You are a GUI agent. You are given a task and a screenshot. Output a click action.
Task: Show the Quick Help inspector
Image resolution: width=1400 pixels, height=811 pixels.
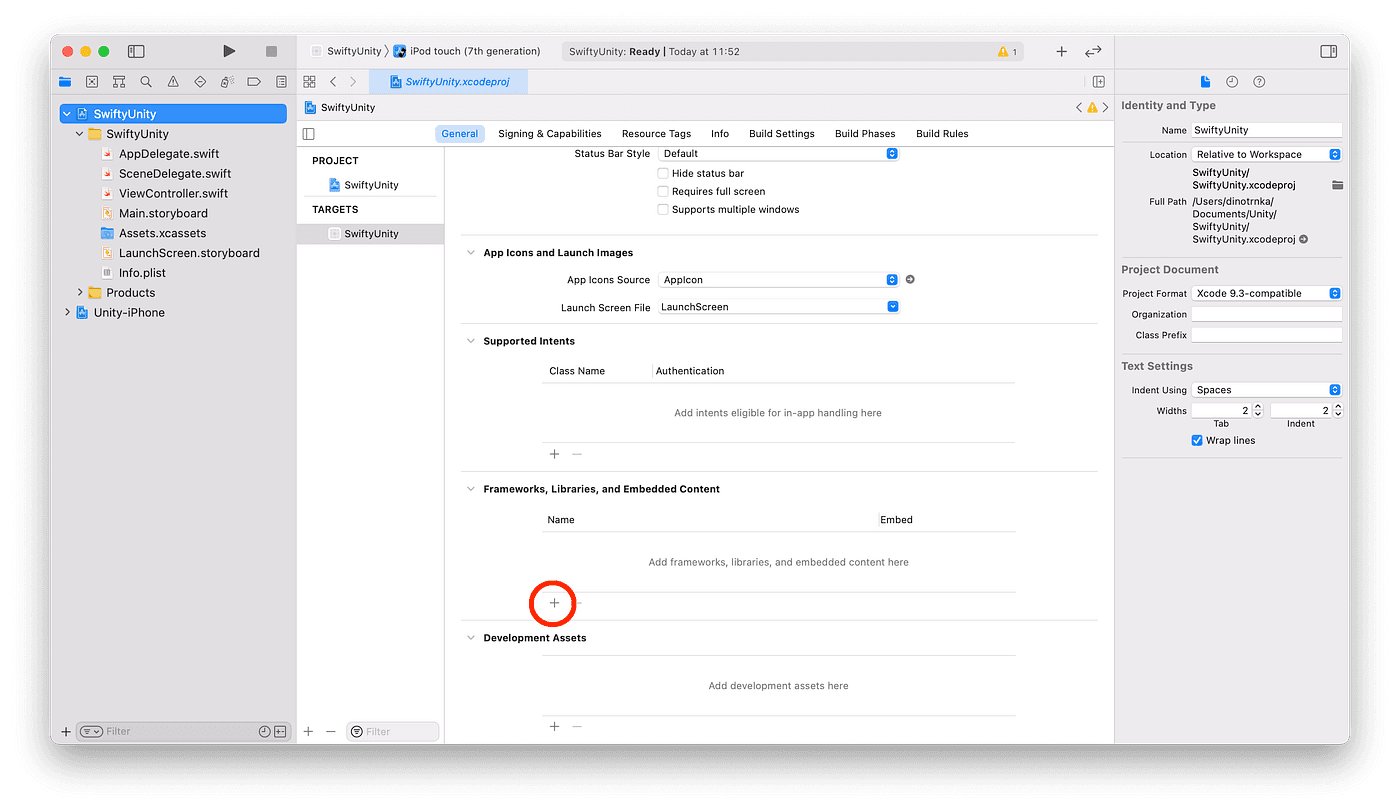click(x=1259, y=82)
